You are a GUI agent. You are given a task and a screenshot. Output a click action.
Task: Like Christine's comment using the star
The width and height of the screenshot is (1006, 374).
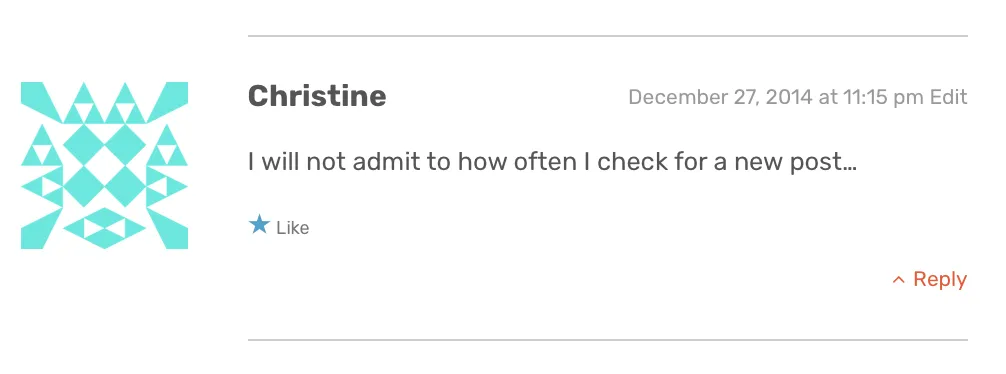tap(259, 225)
